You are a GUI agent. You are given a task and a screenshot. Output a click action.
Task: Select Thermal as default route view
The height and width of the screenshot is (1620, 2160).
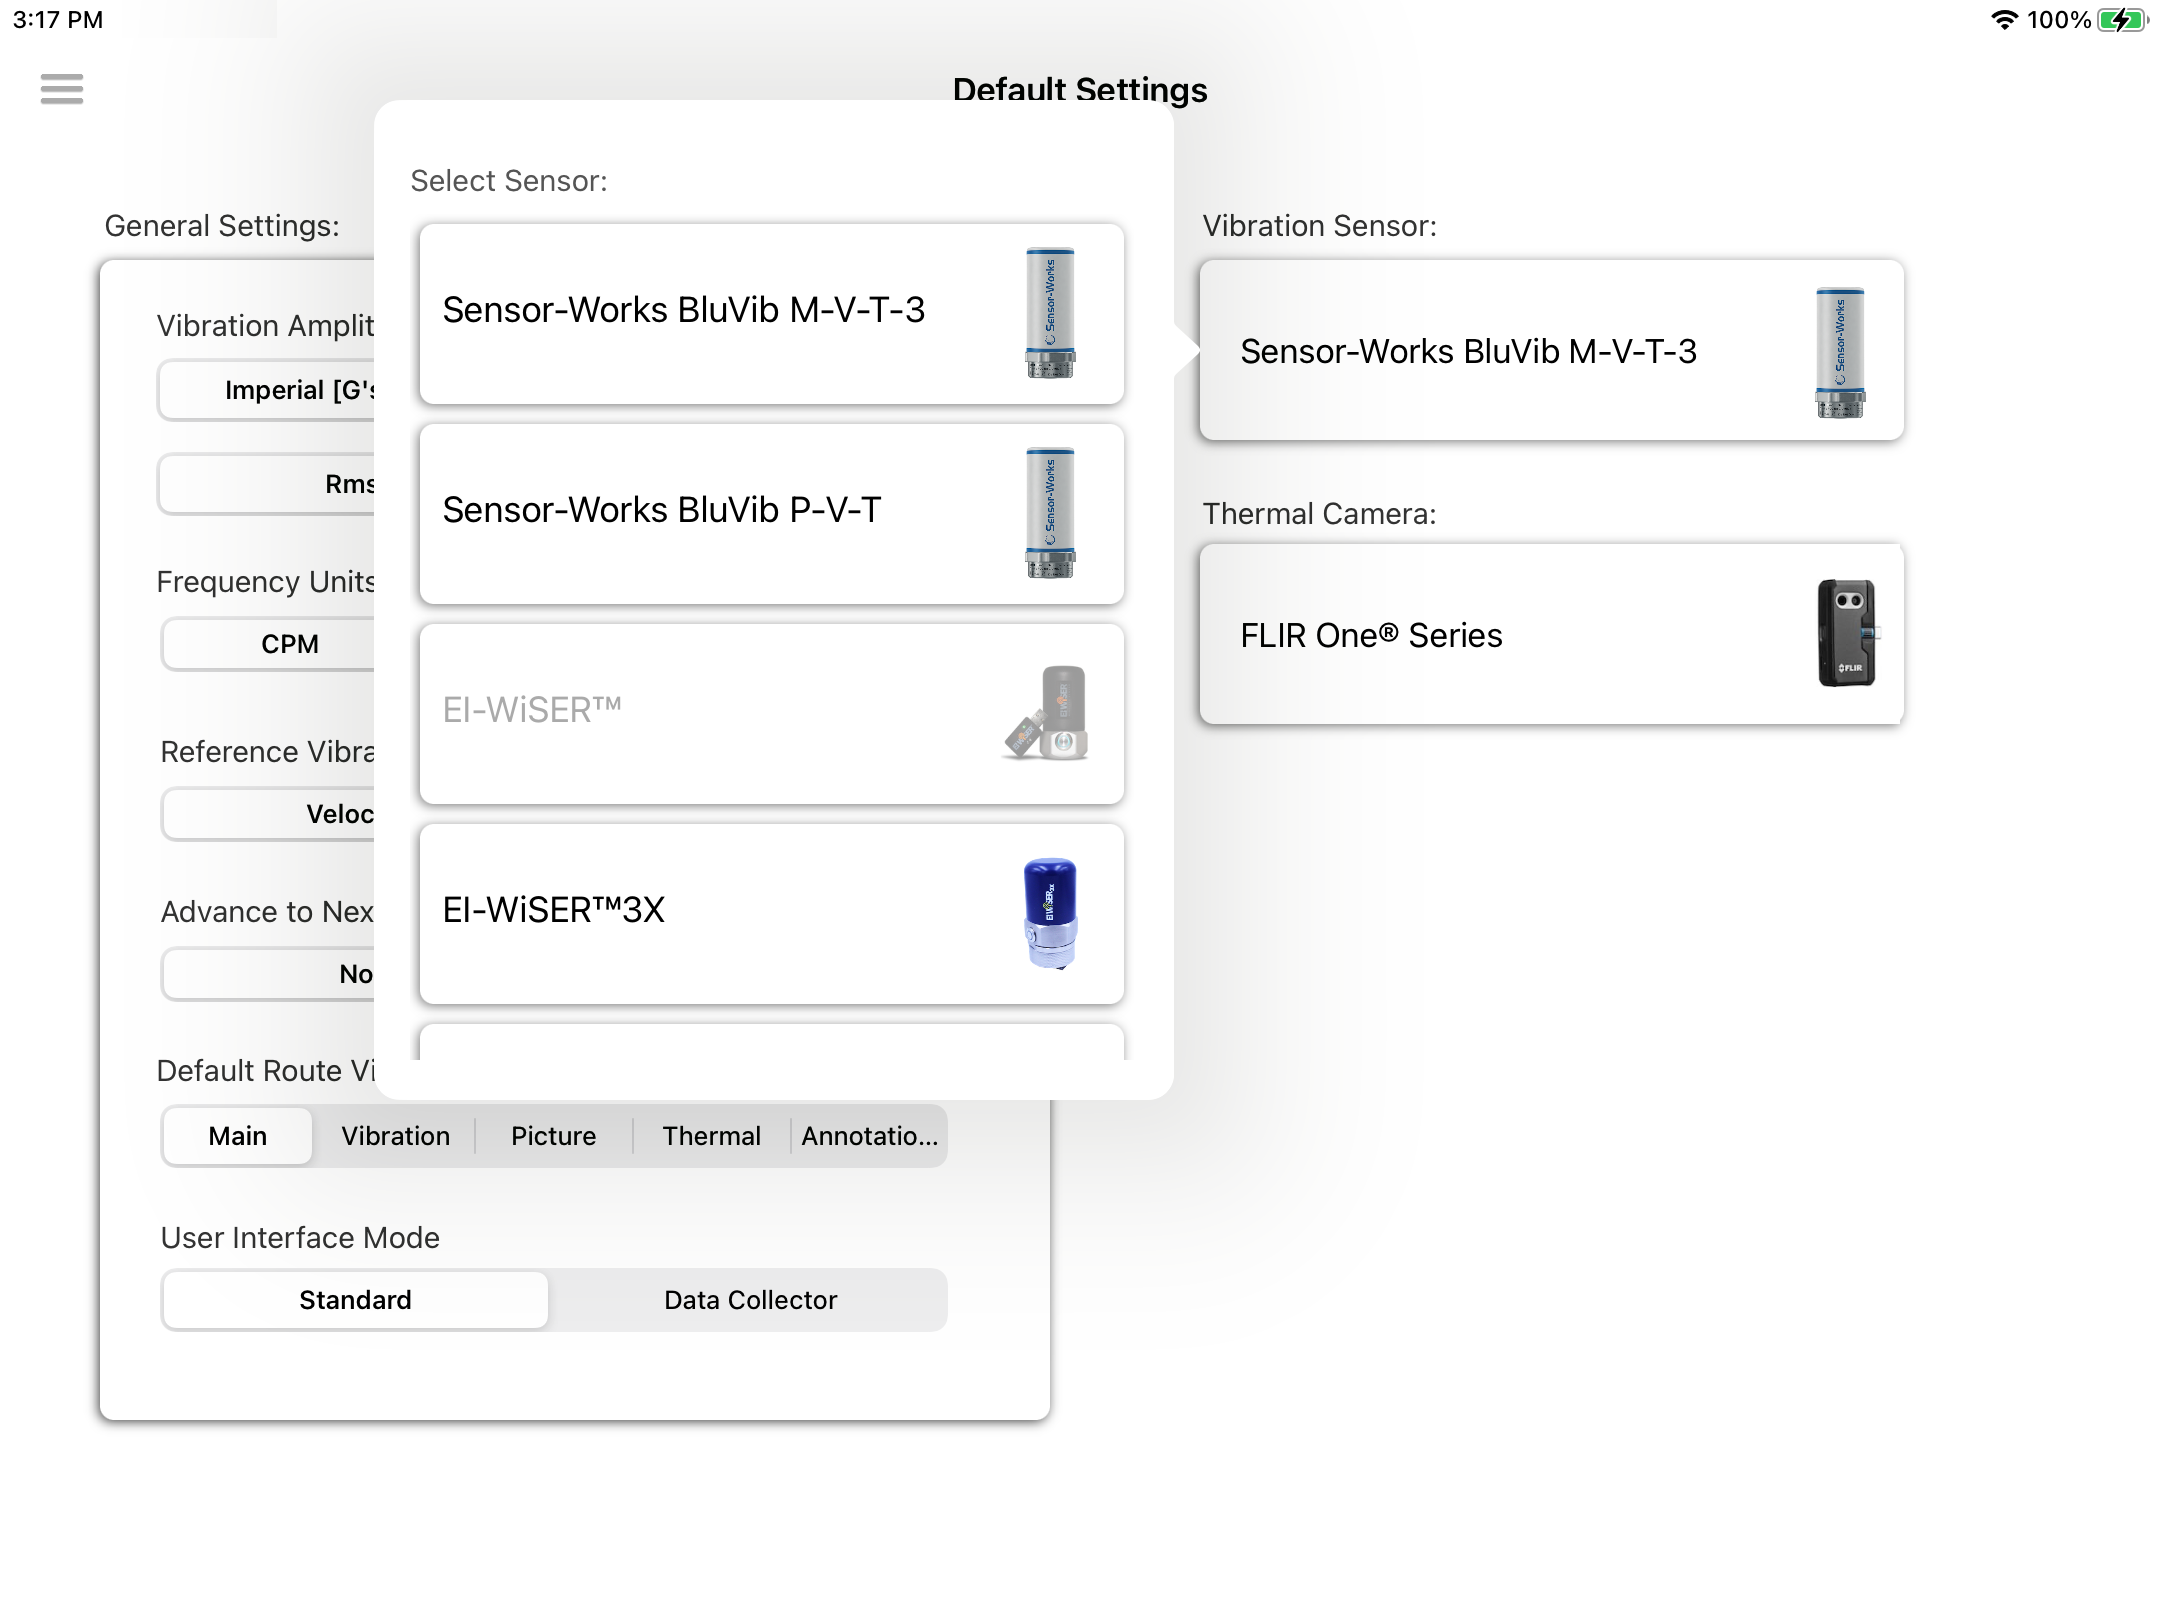coord(711,1136)
